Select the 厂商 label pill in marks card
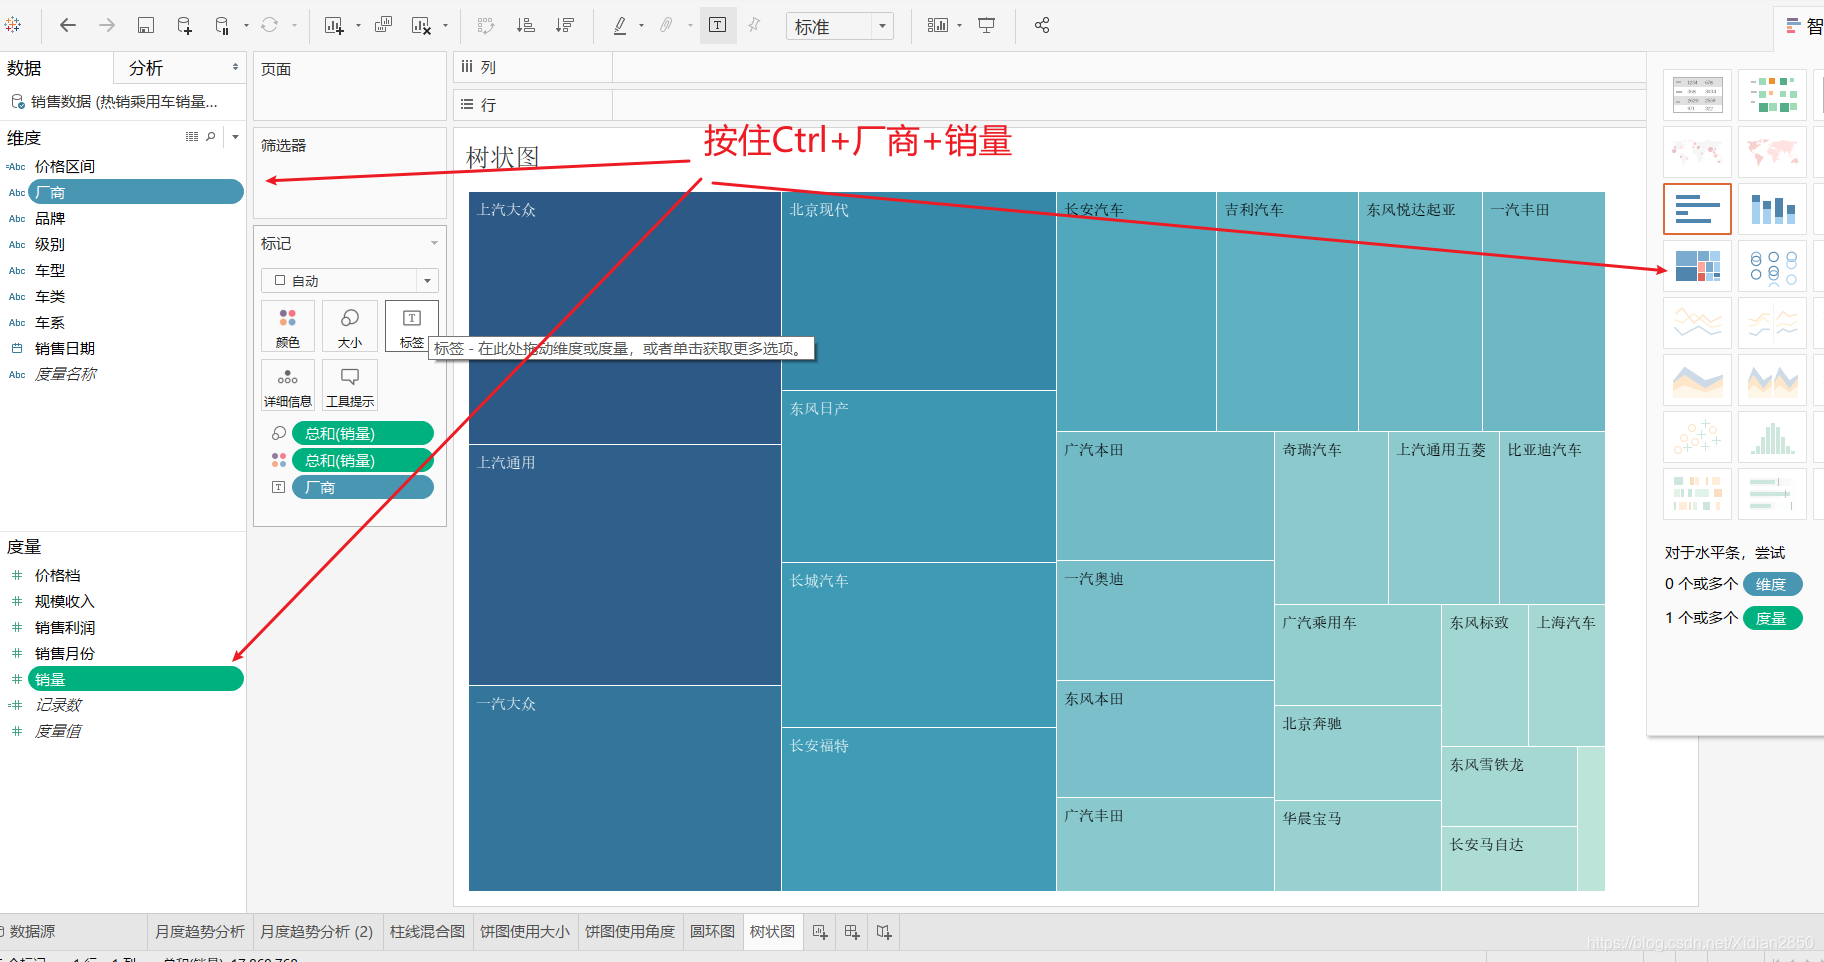Image resolution: width=1824 pixels, height=962 pixels. 363,487
